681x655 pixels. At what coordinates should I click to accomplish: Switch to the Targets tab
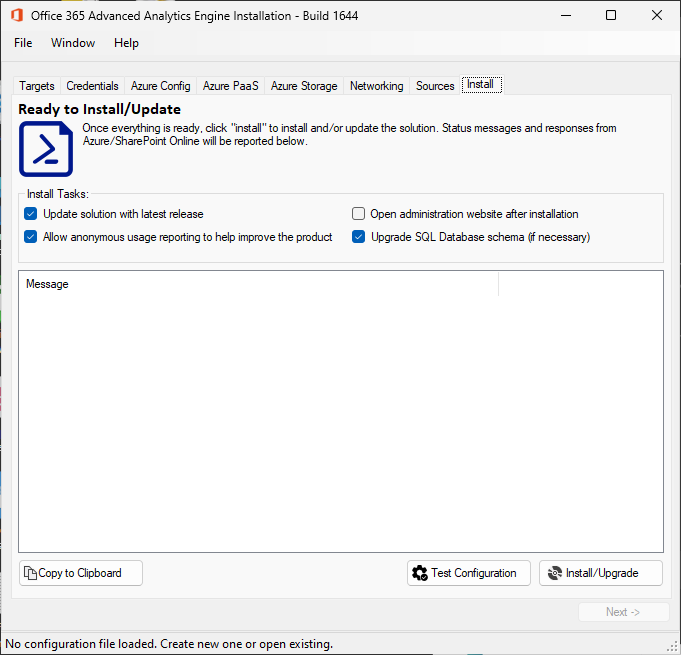[x=37, y=86]
